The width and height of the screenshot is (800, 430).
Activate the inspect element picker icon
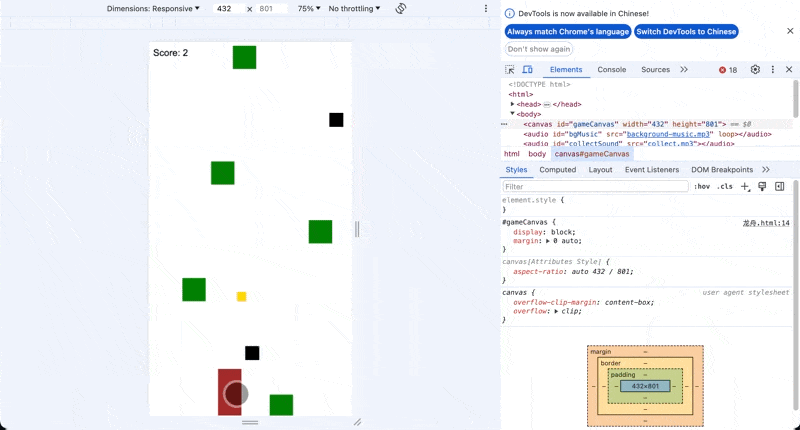point(510,70)
